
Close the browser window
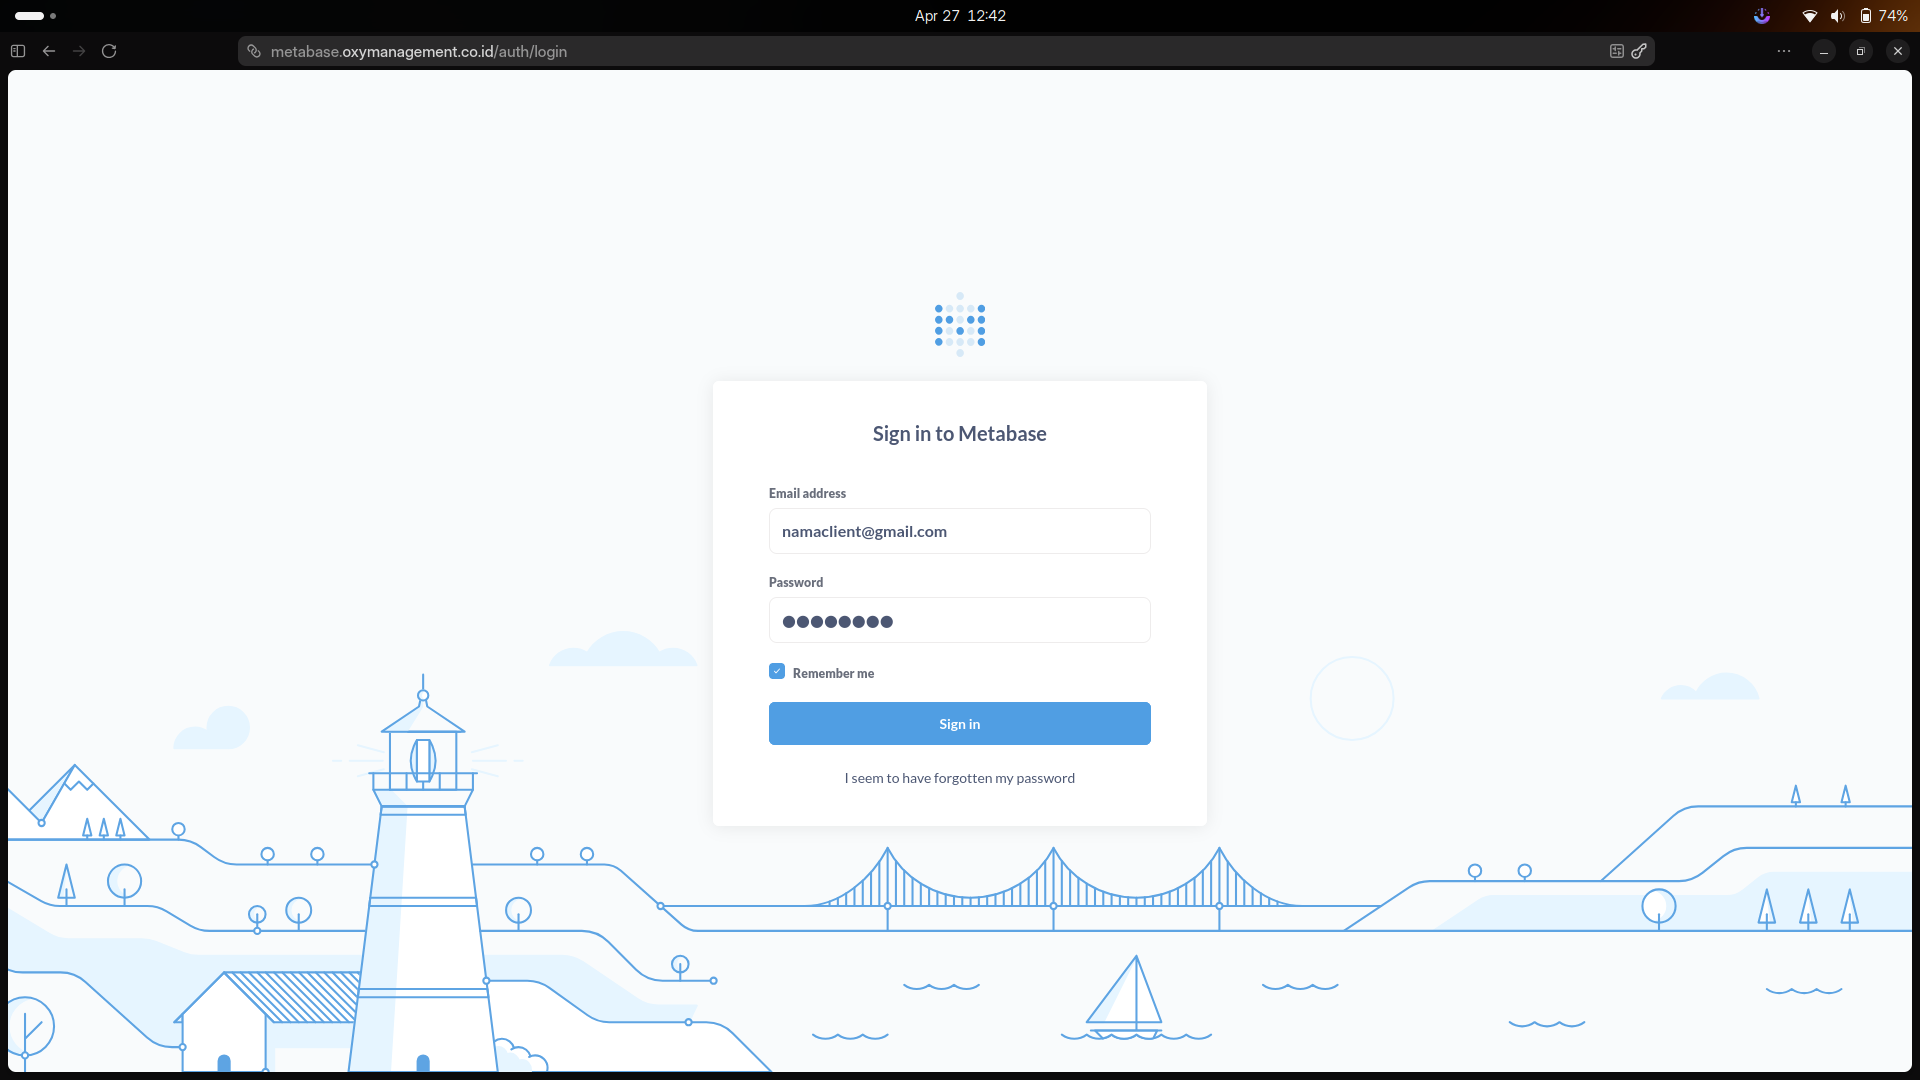1898,51
